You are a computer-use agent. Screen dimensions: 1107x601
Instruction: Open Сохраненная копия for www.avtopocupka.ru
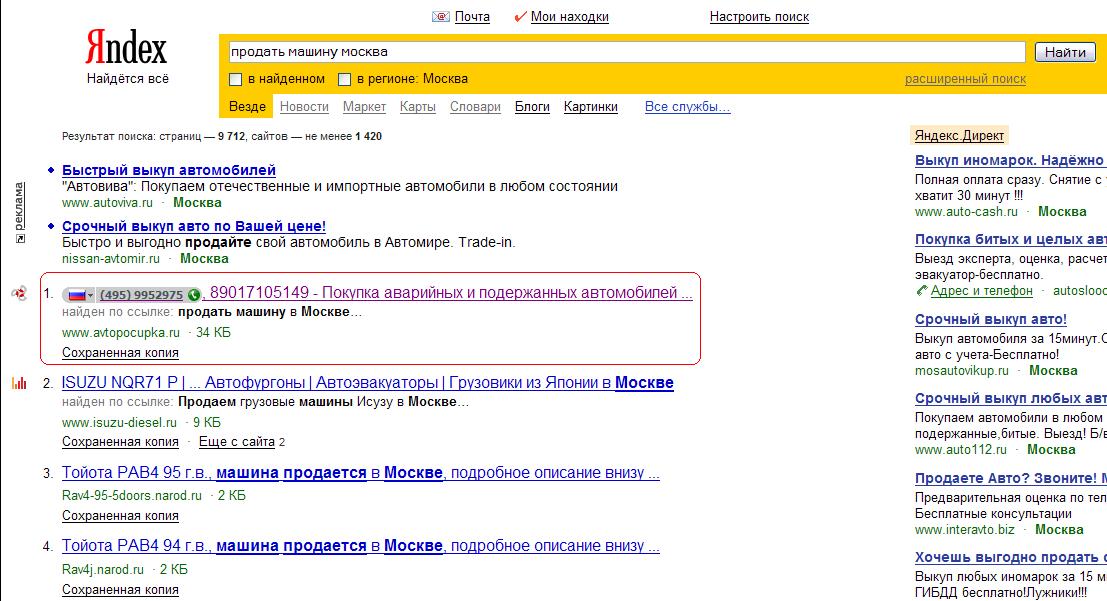pos(120,352)
